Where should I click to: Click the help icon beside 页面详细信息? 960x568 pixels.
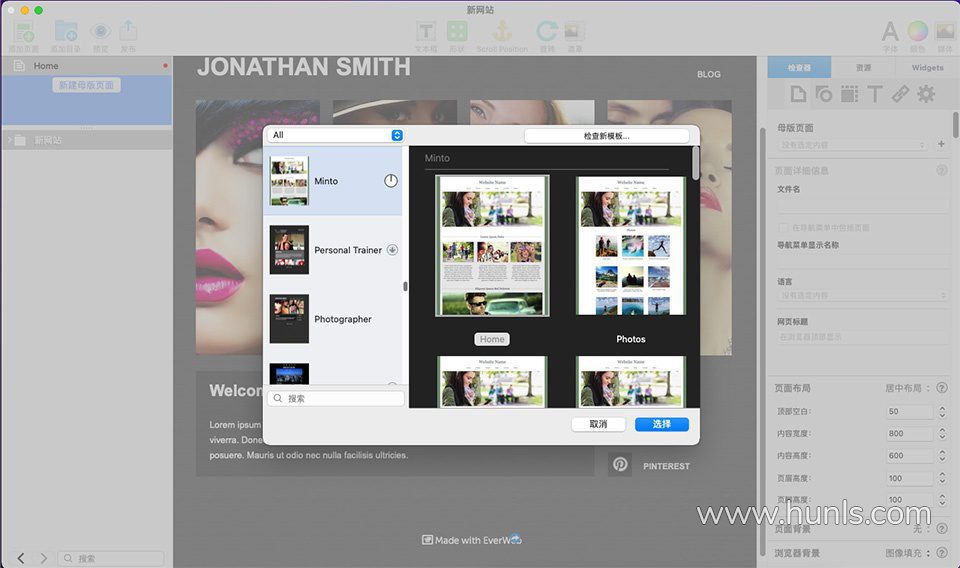point(942,171)
